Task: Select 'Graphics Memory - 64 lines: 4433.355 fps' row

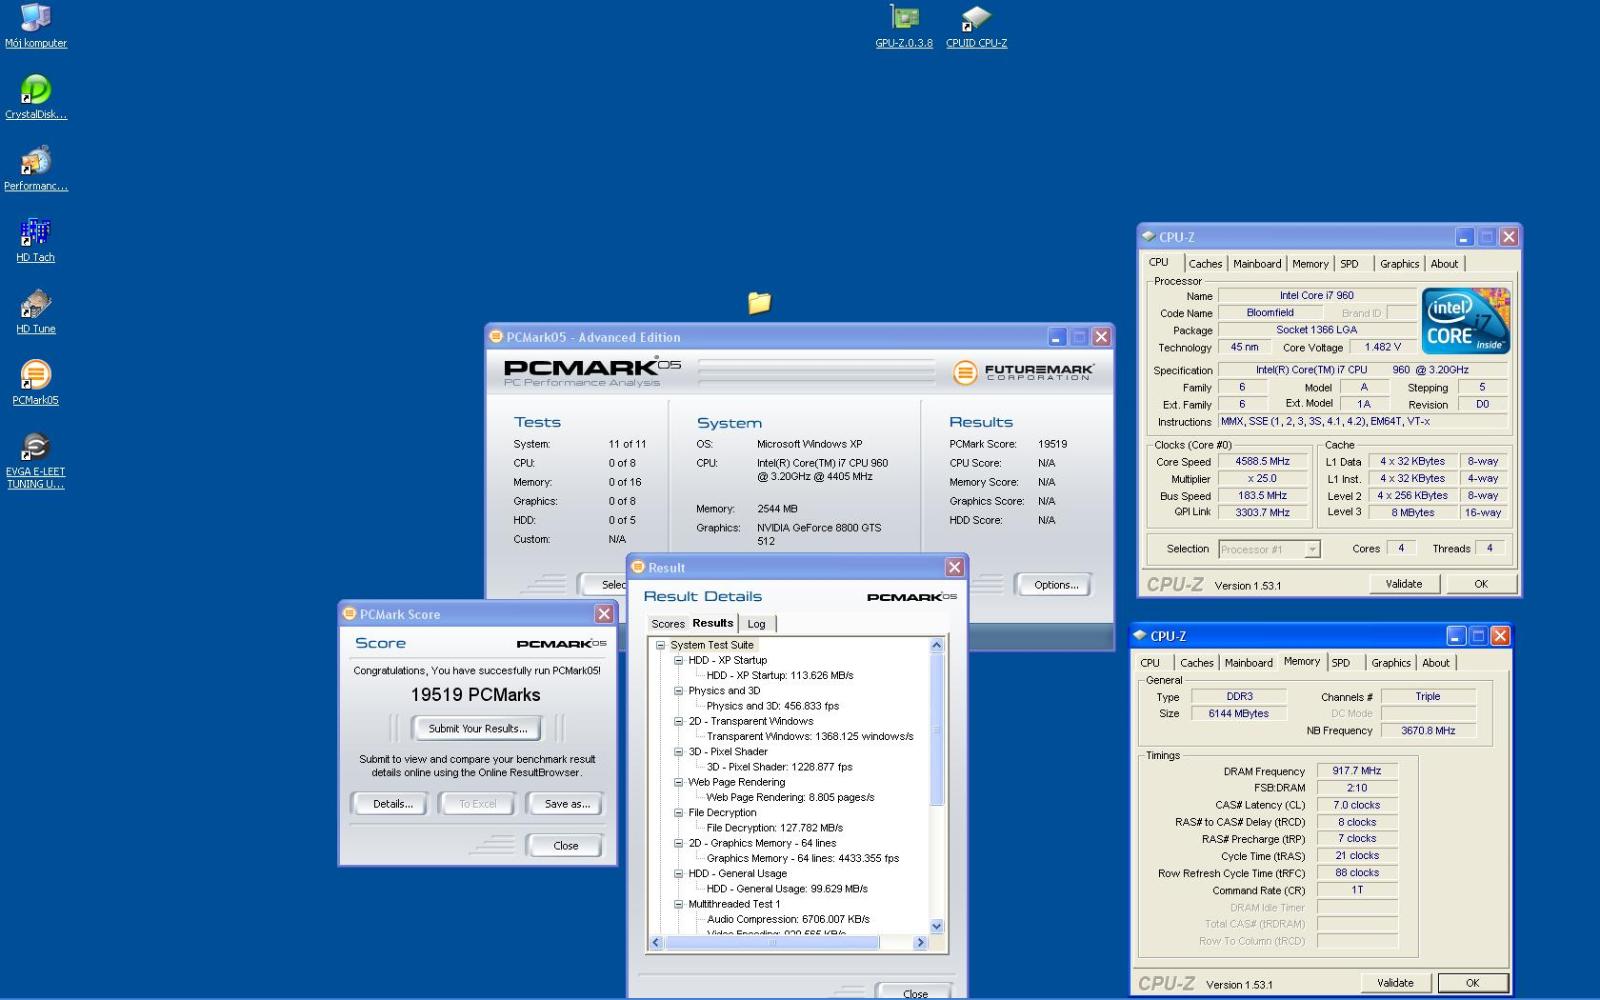Action: 803,858
